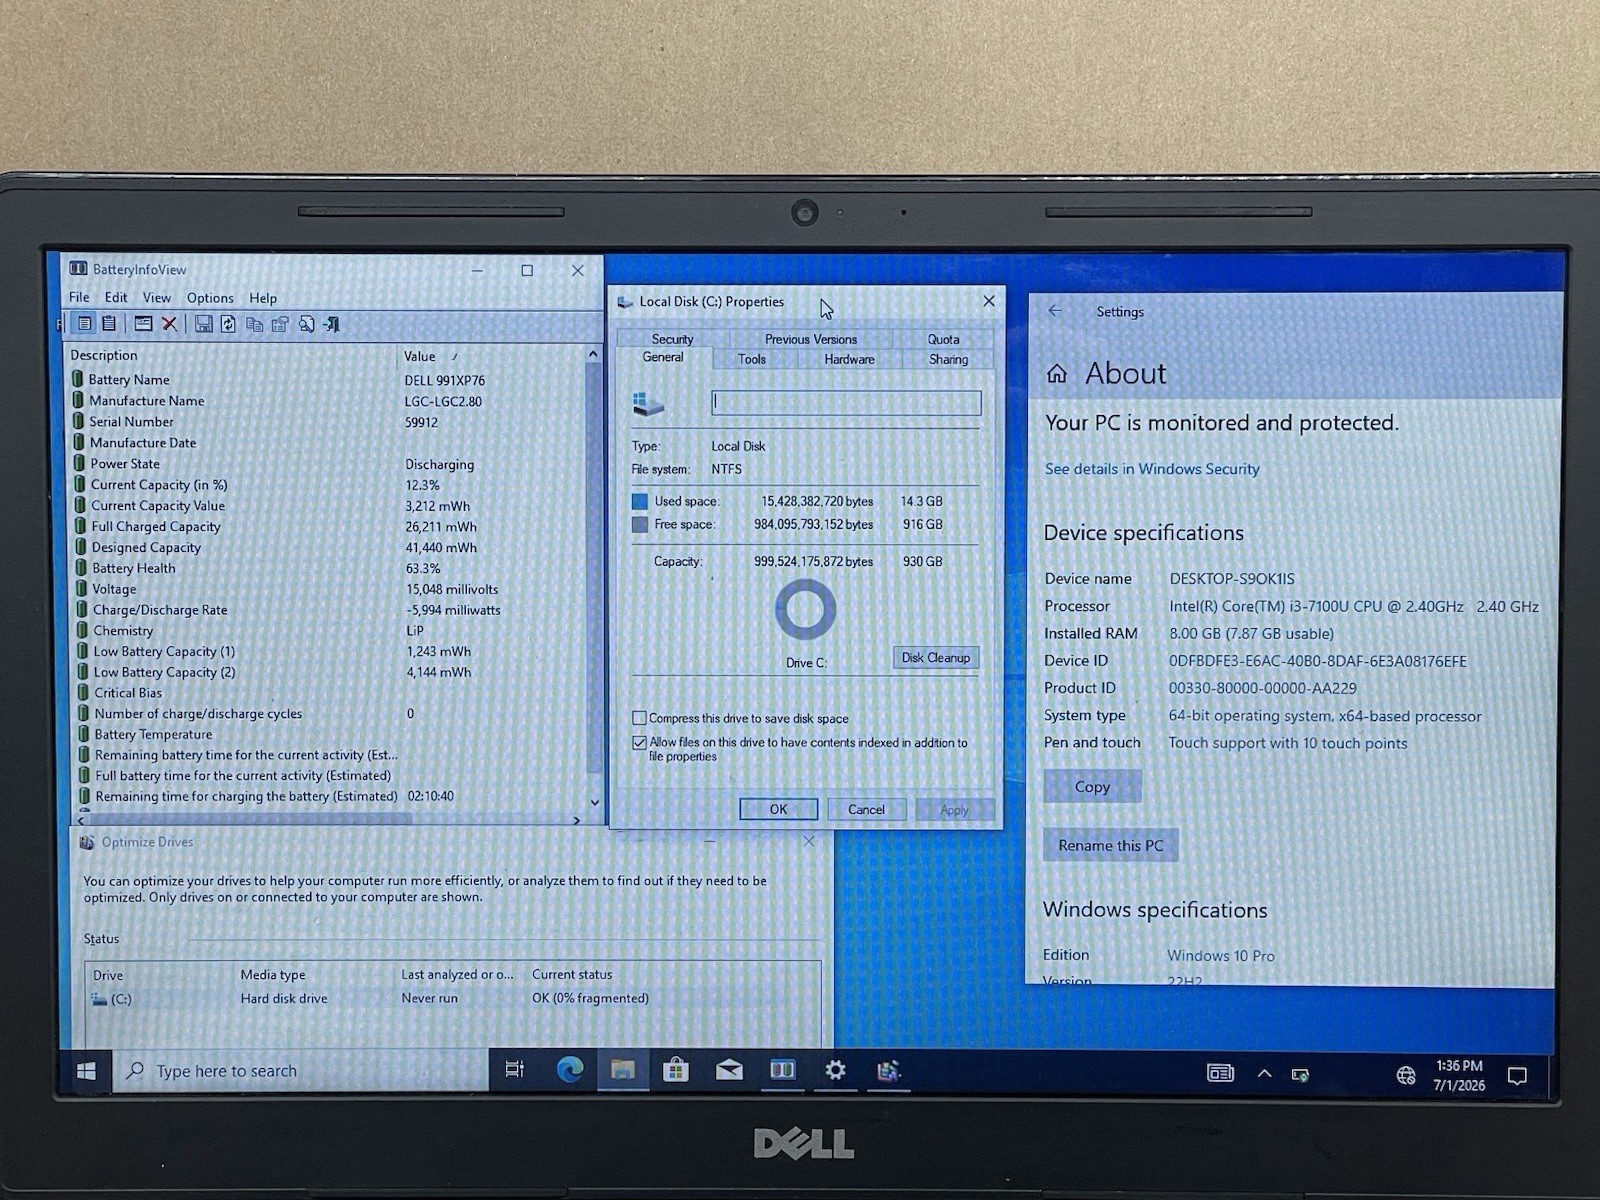1600x1200 pixels.
Task: Click the red X delete toolbar icon
Action: pyautogui.click(x=169, y=324)
